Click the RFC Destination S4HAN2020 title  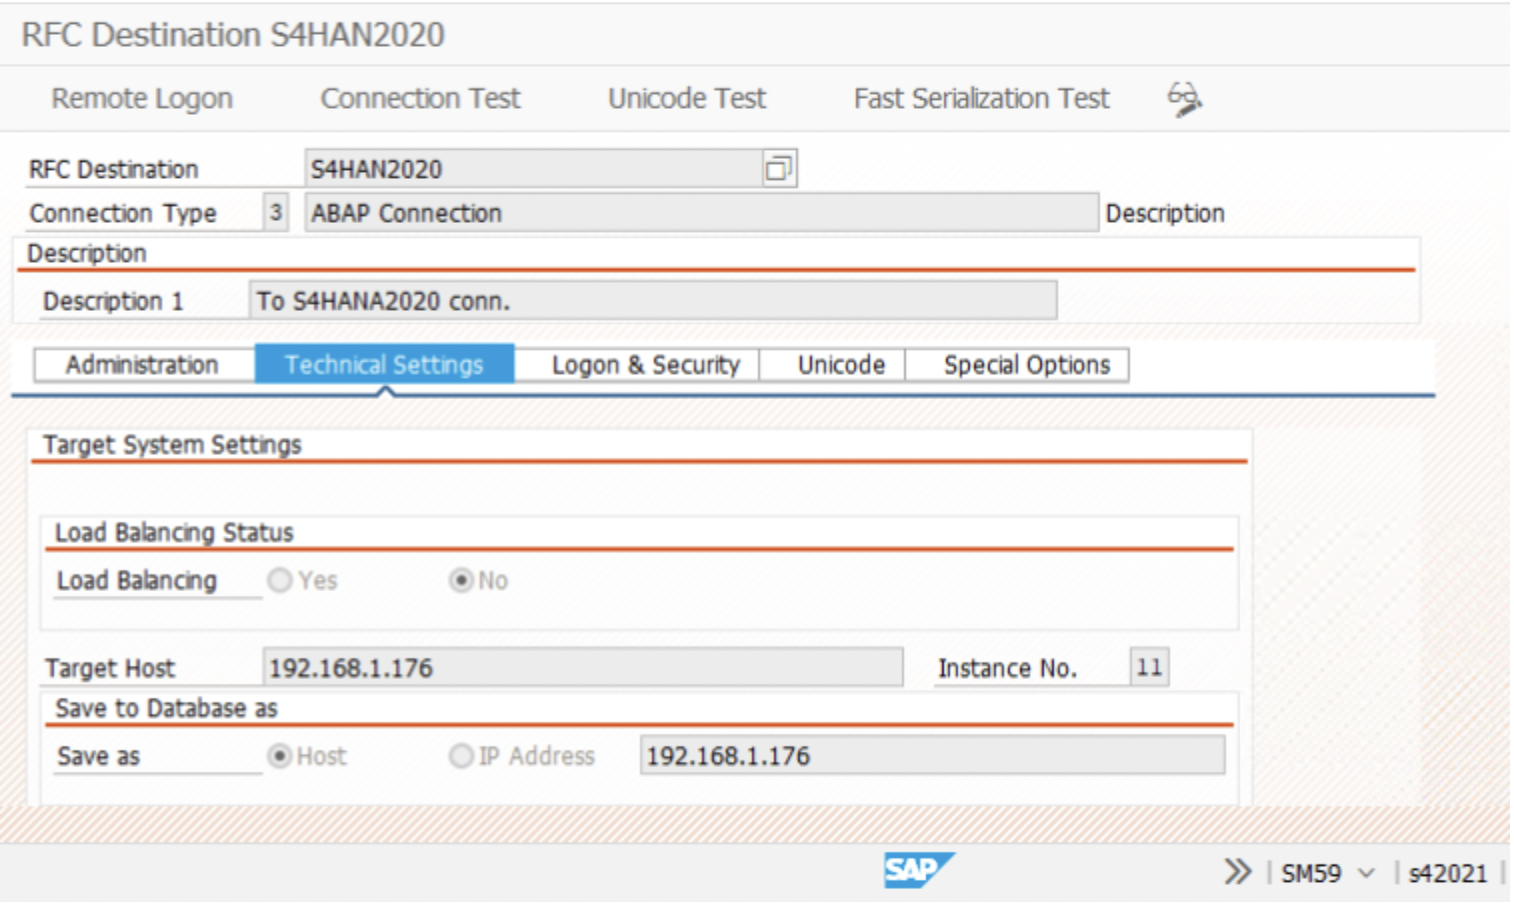coord(233,35)
